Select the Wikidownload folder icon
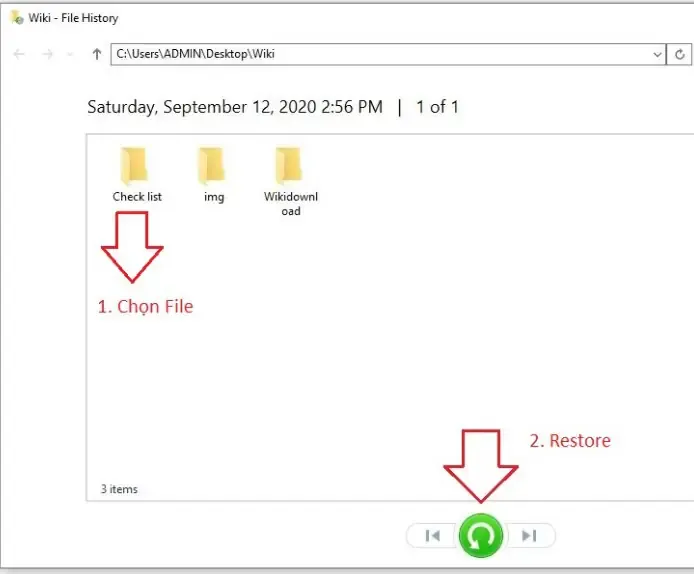The width and height of the screenshot is (694, 574). [289, 164]
